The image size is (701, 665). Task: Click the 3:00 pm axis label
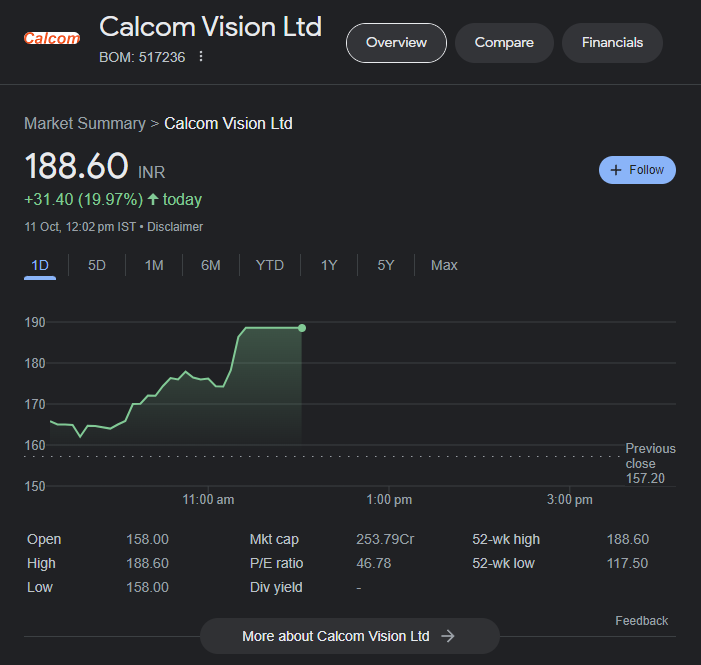570,500
